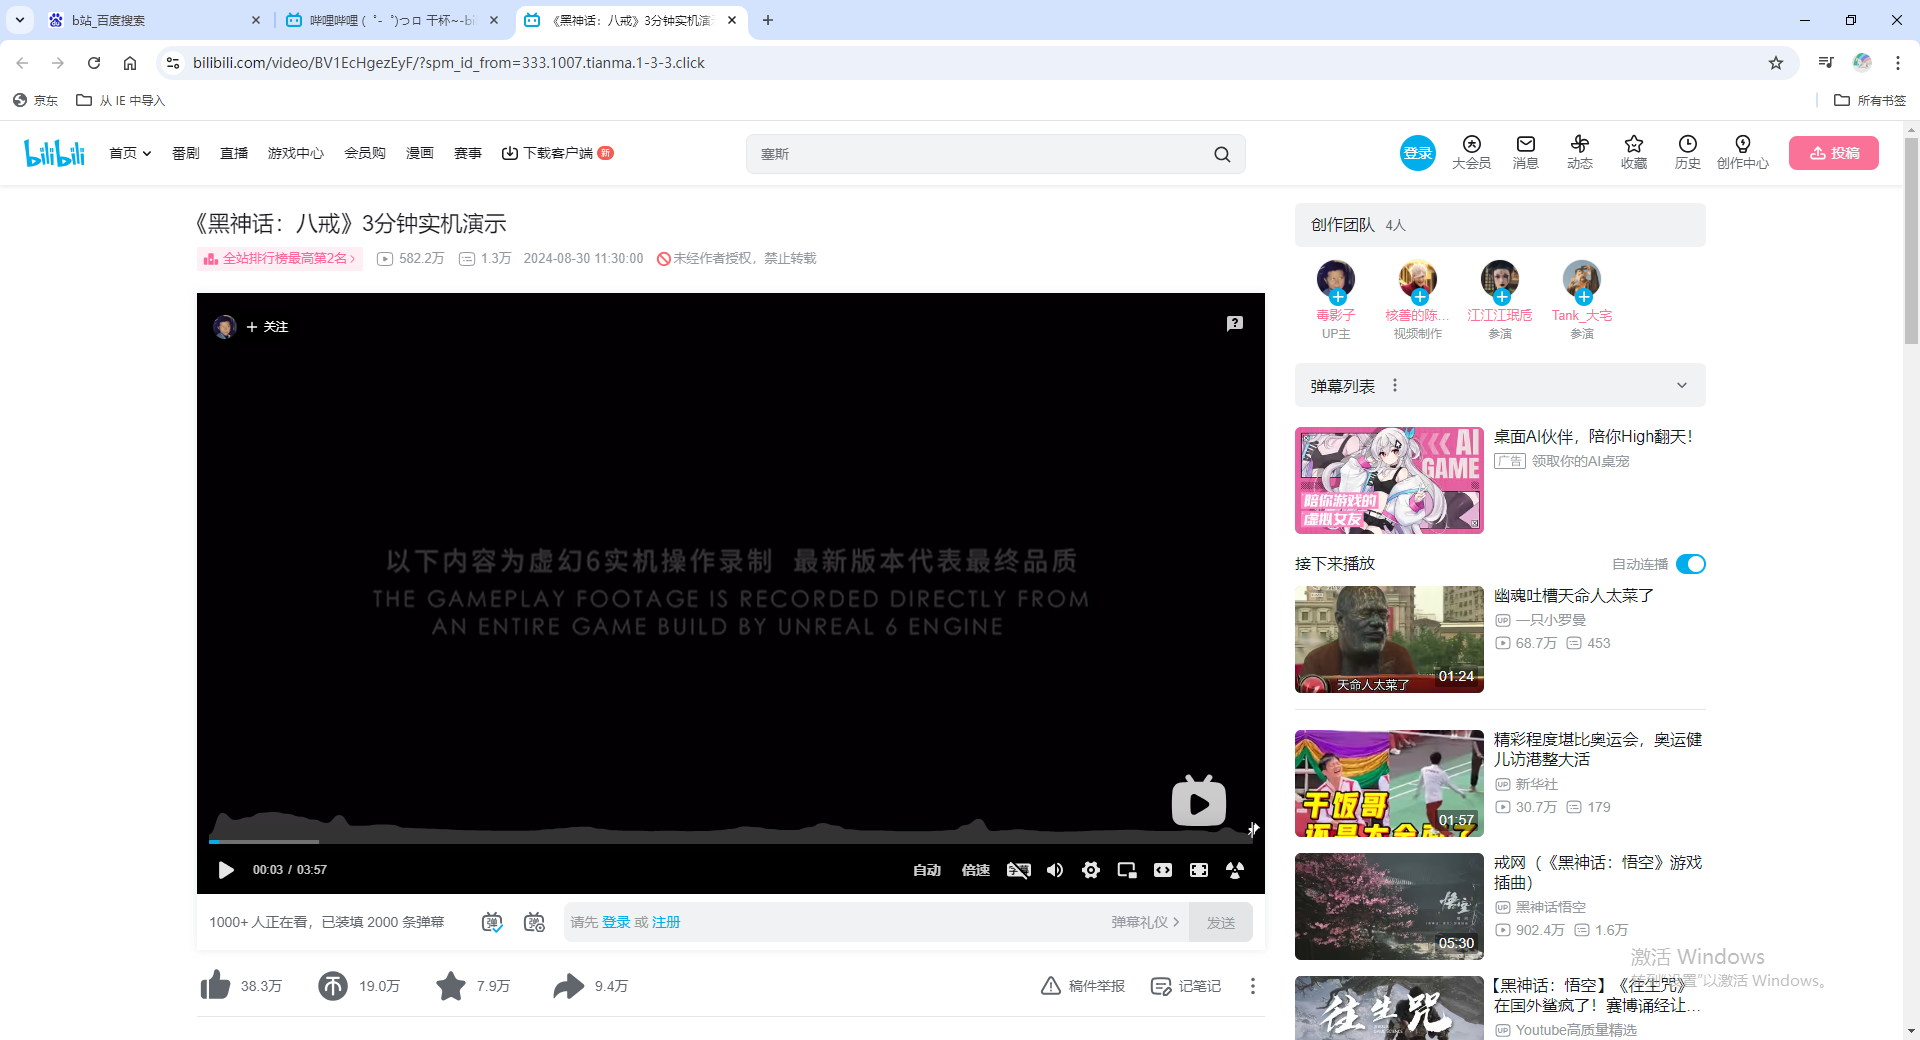Image resolution: width=1920 pixels, height=1040 pixels.
Task: Play the video
Action: coord(226,870)
